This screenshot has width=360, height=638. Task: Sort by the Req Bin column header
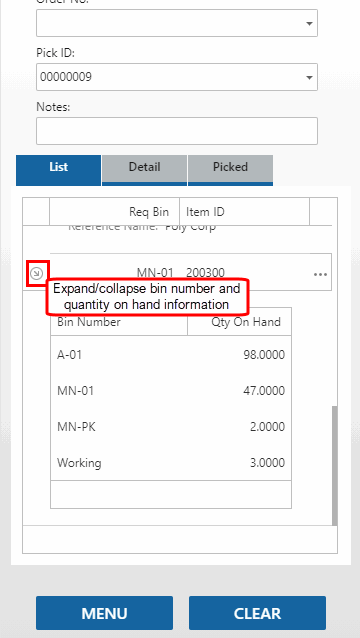click(x=114, y=212)
